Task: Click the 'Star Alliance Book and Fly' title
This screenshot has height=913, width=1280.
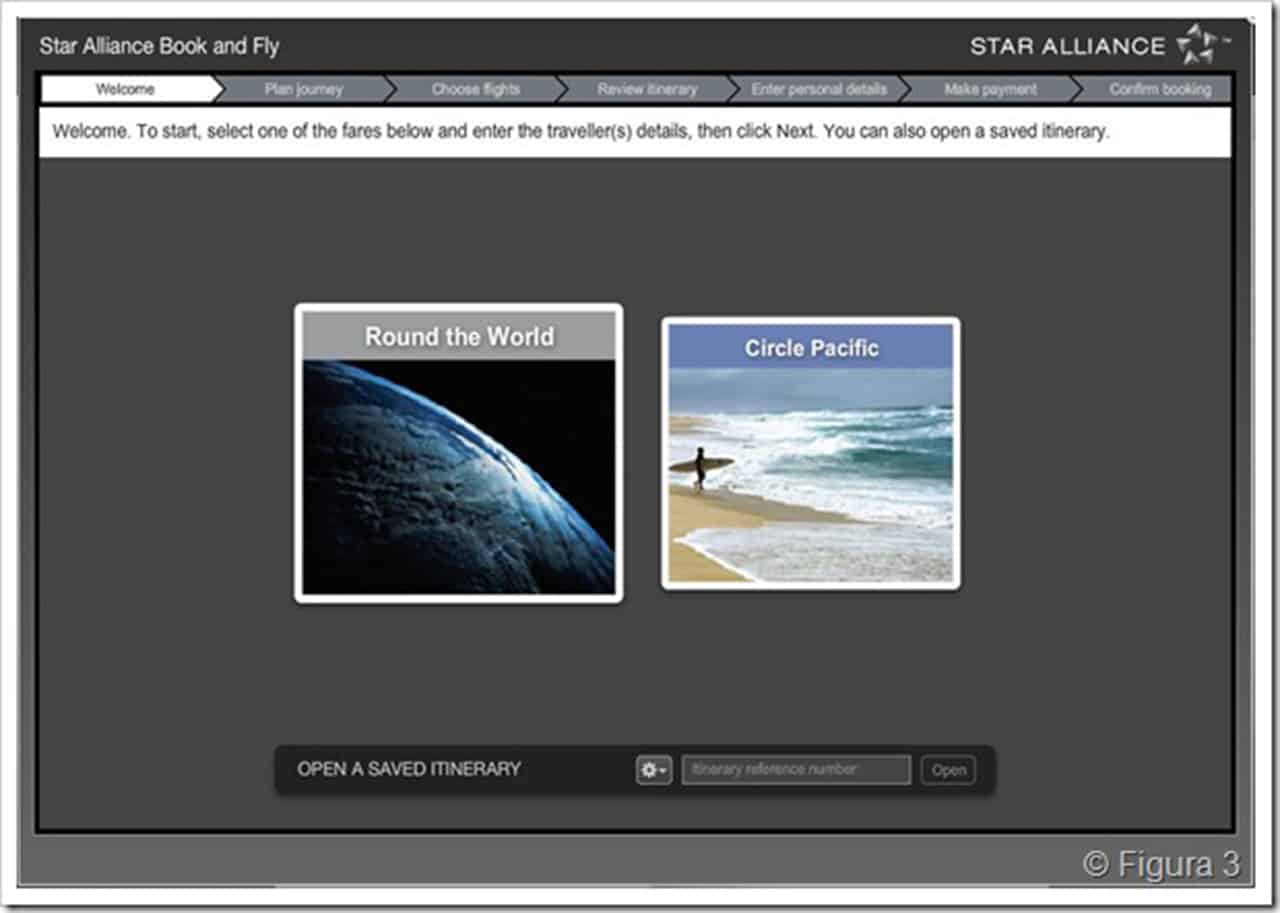Action: tap(159, 46)
